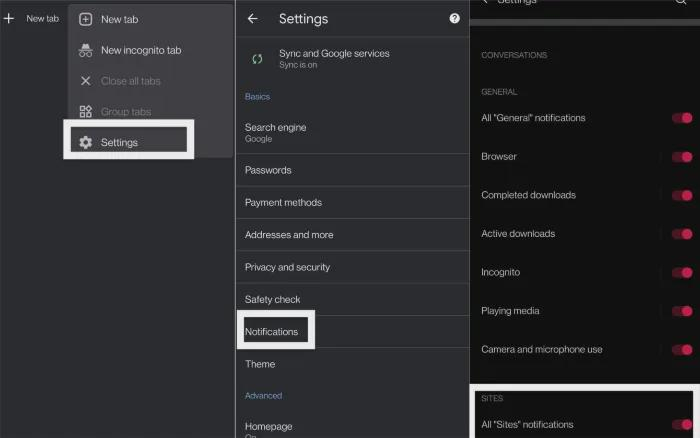Click the incognito hat icon
Viewport: 700px width, 438px height.
[x=86, y=50]
